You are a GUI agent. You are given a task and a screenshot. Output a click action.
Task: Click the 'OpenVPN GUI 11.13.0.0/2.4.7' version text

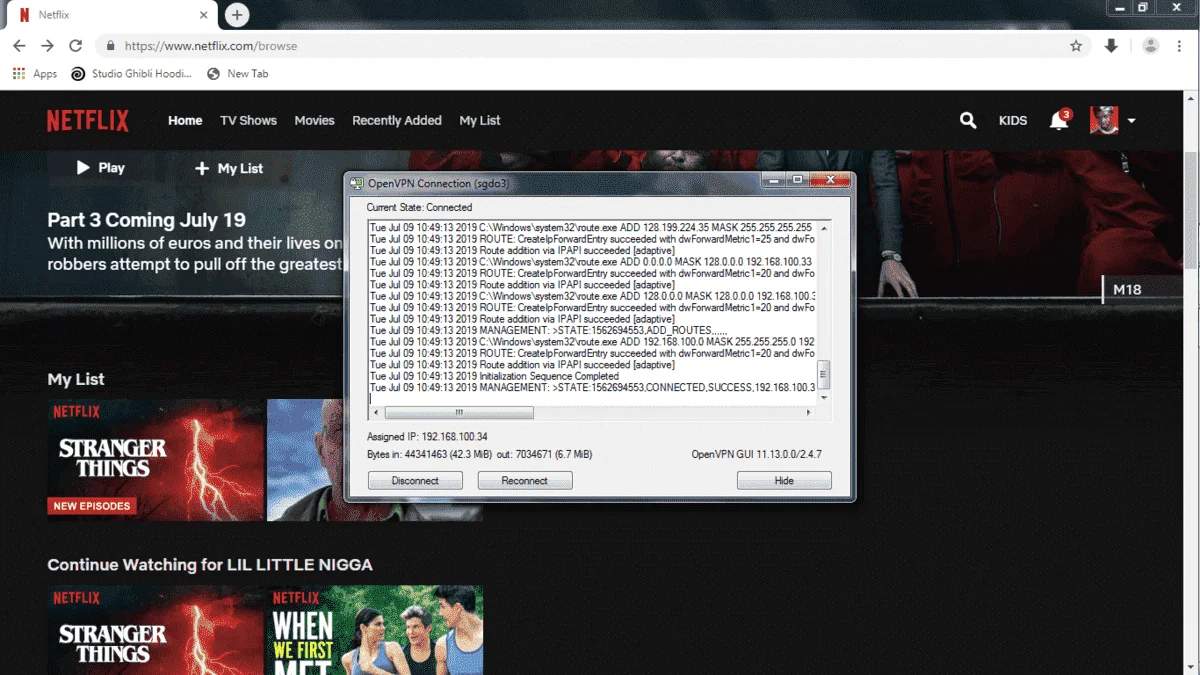[757, 454]
